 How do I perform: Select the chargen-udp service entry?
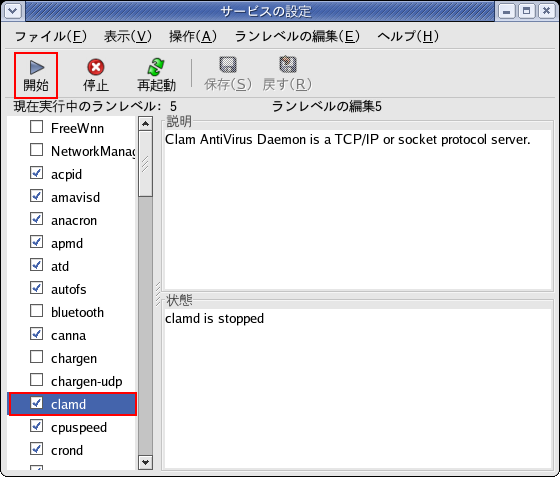point(71,381)
